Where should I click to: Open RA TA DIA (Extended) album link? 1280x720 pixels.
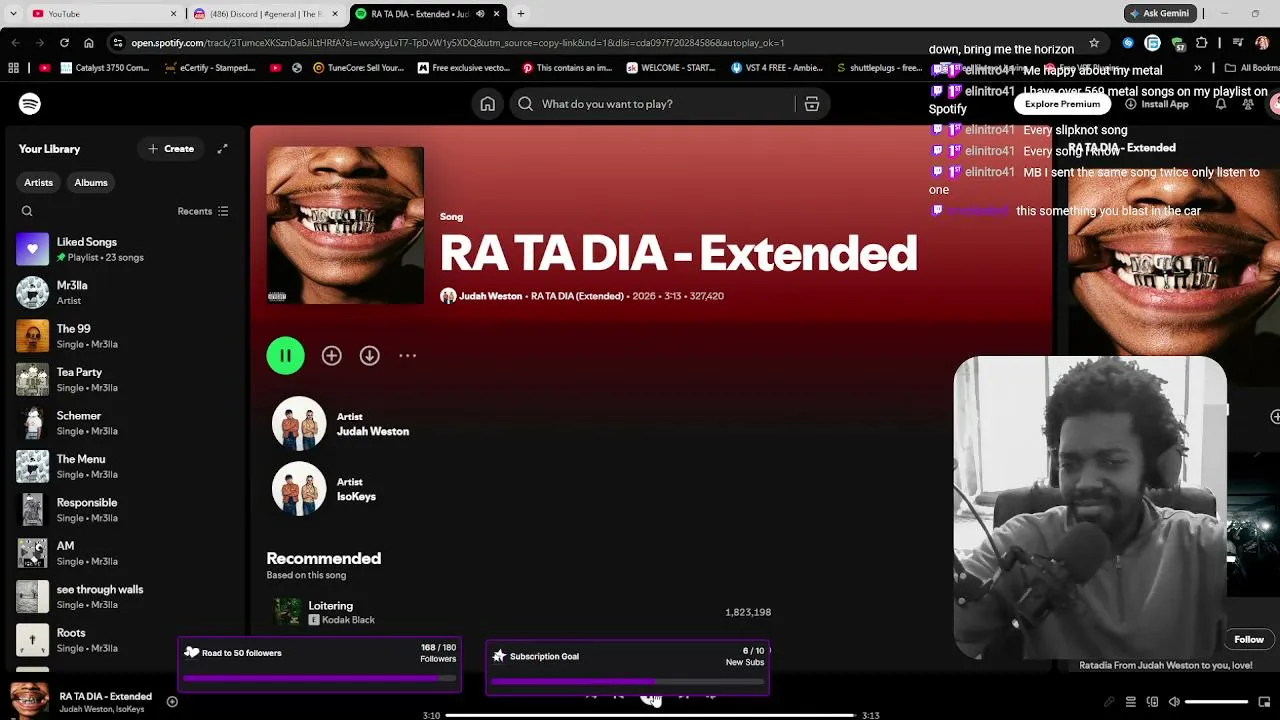(x=577, y=296)
